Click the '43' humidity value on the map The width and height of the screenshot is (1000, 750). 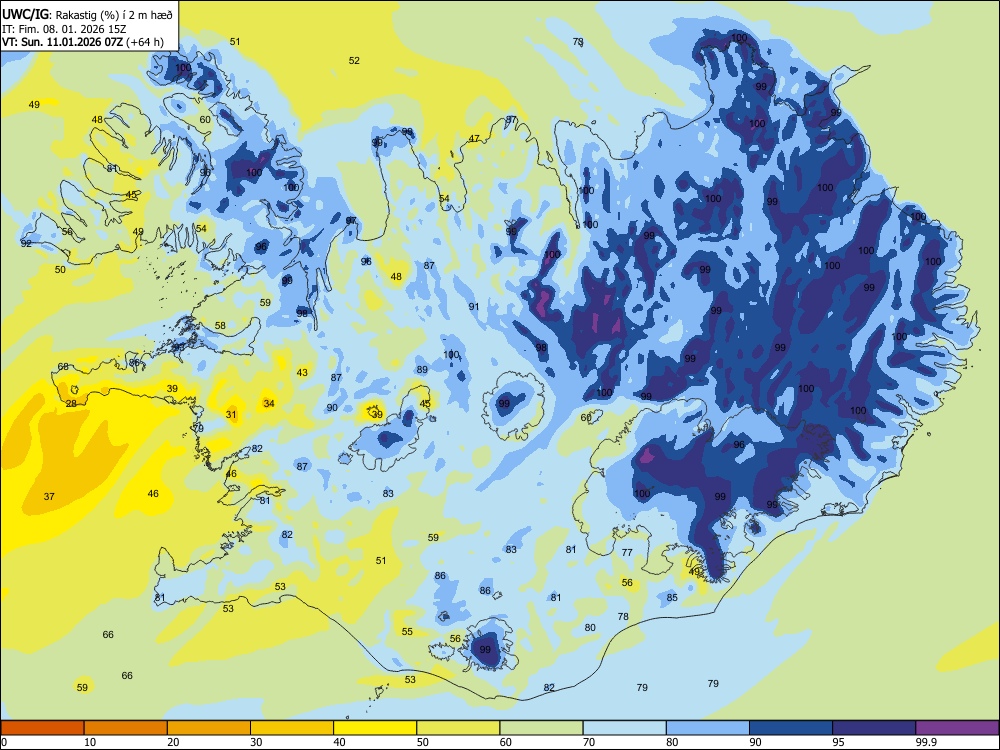coord(302,372)
